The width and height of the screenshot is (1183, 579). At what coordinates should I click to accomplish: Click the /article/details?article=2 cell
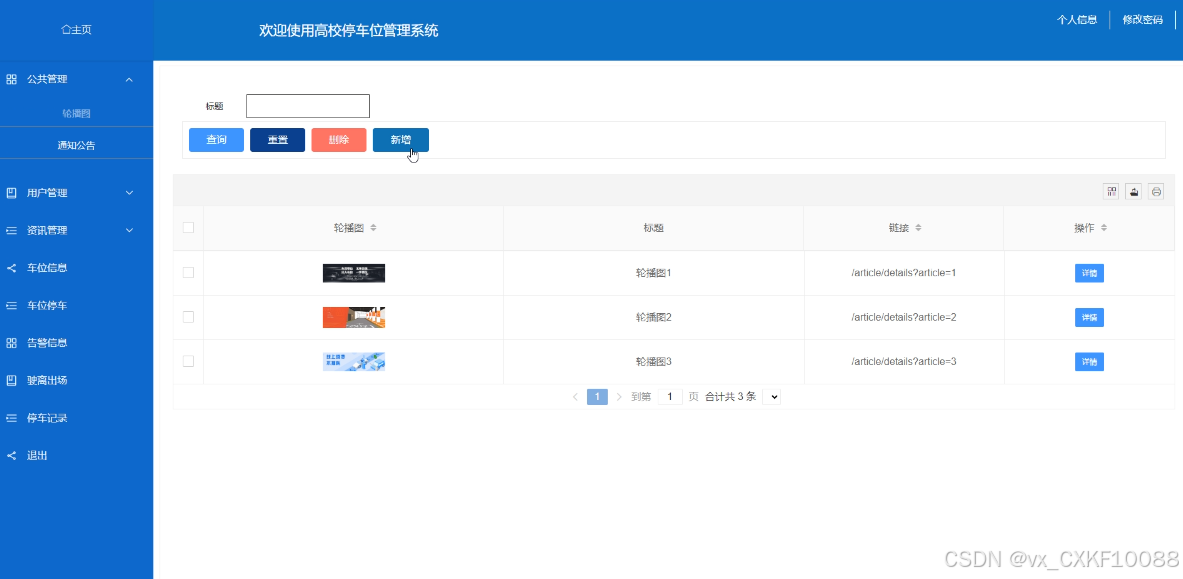(x=904, y=317)
